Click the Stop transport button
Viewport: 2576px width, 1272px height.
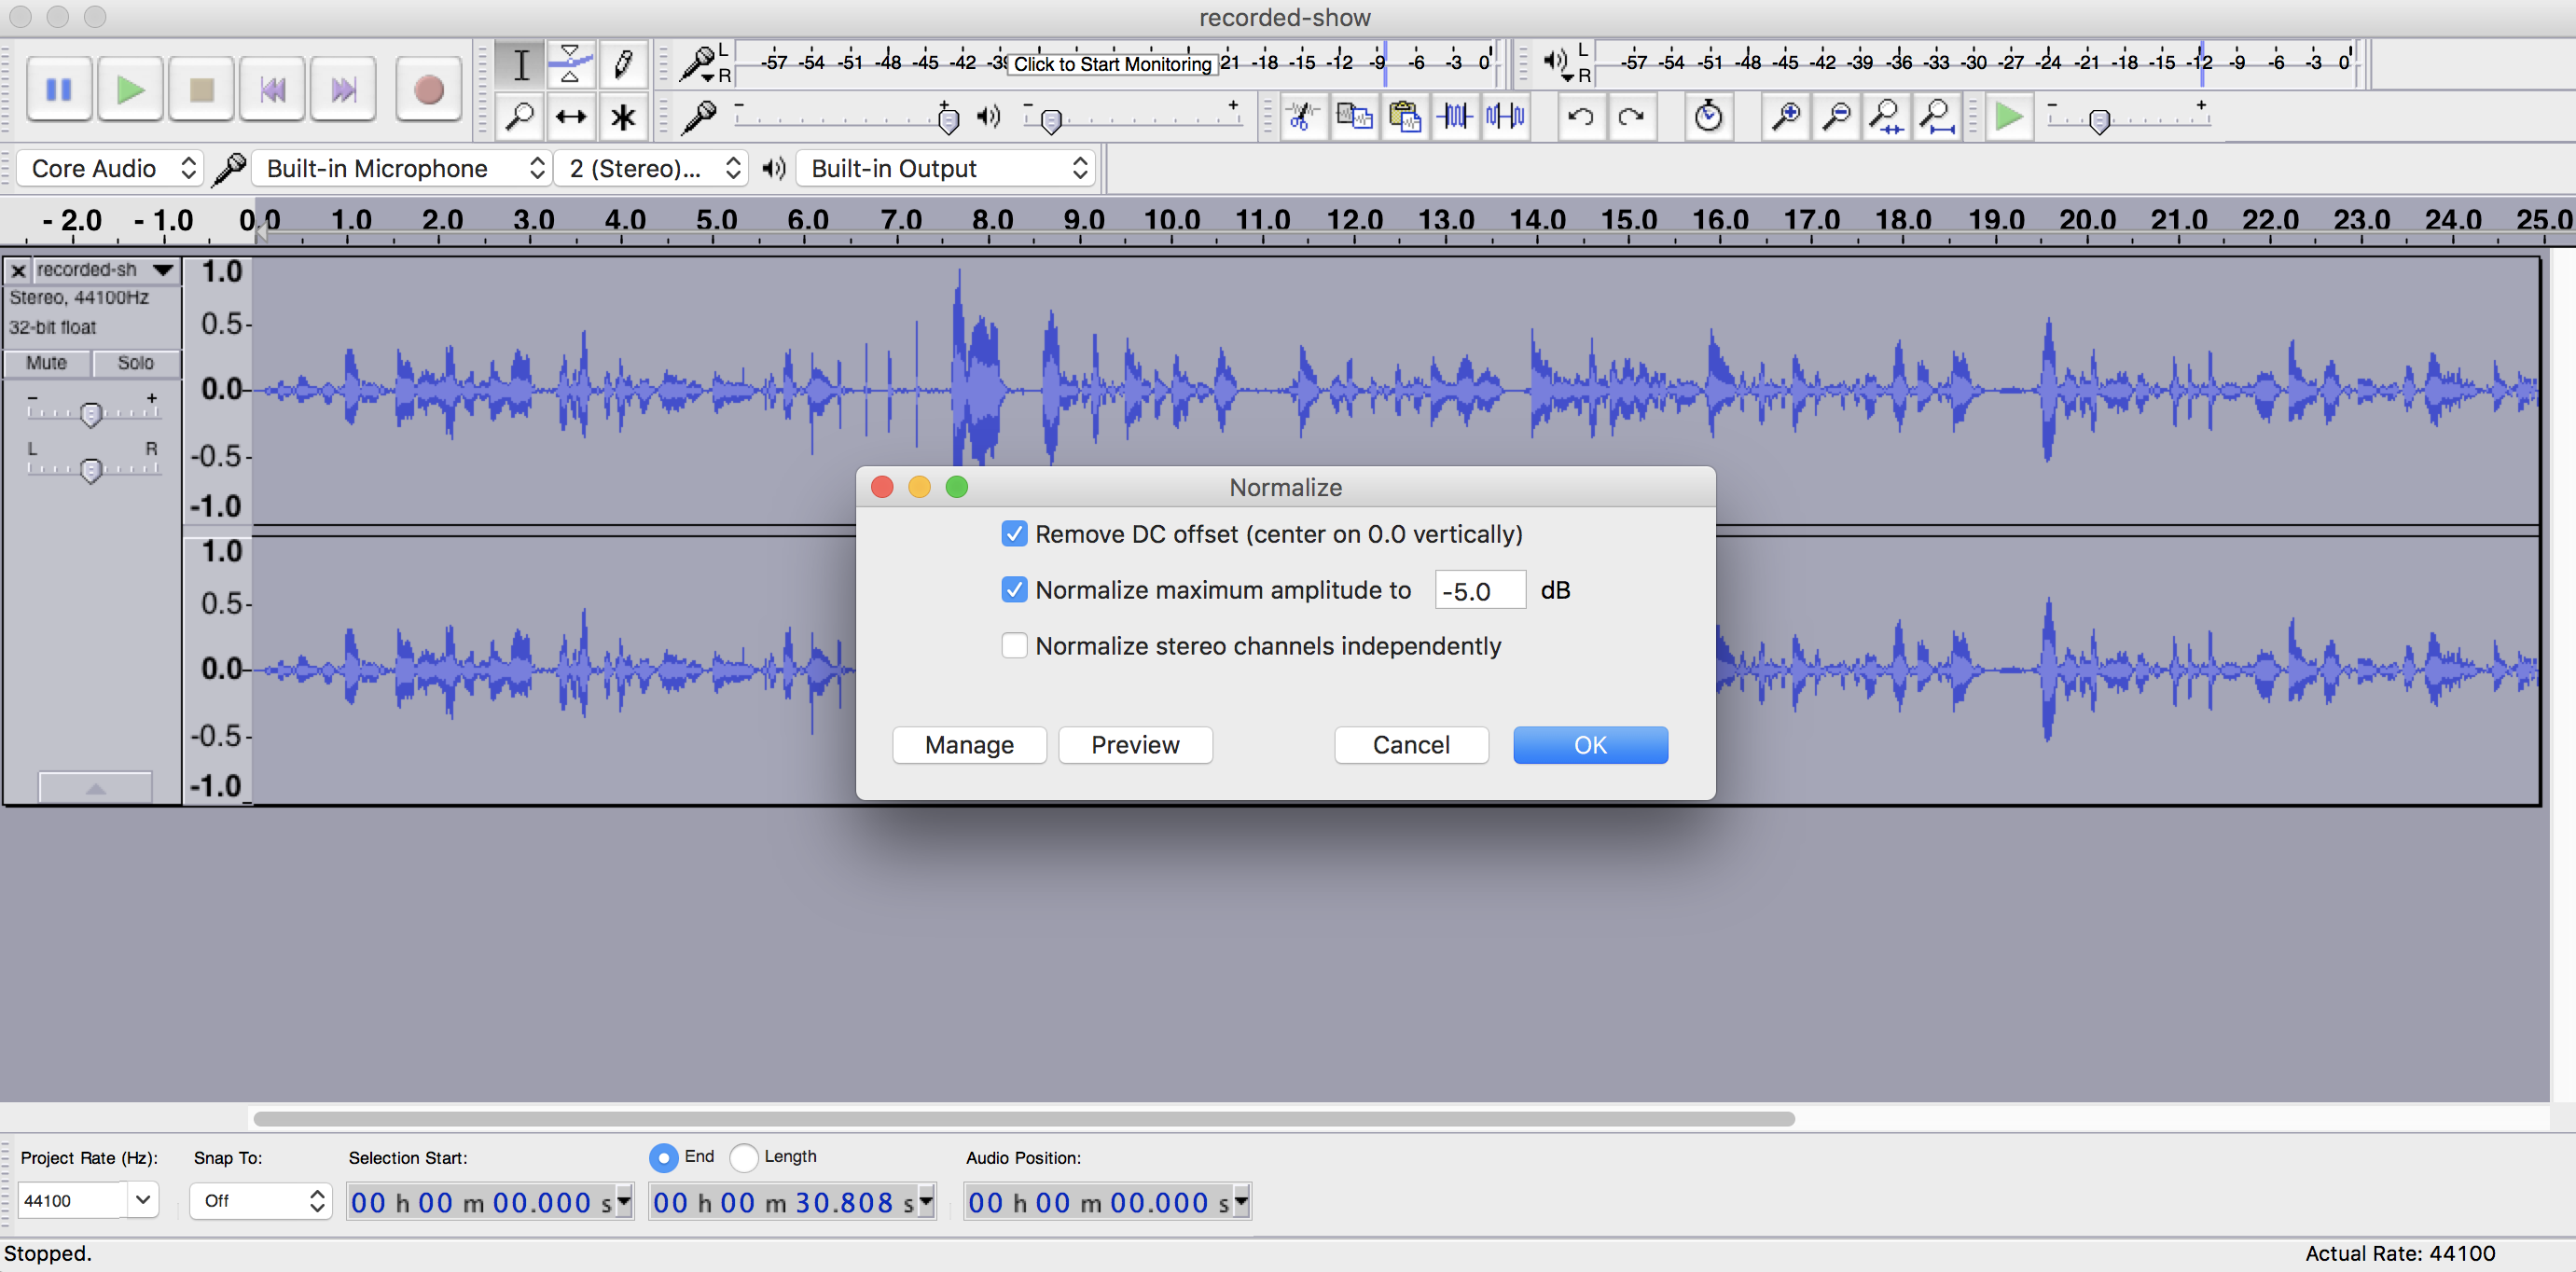point(201,90)
